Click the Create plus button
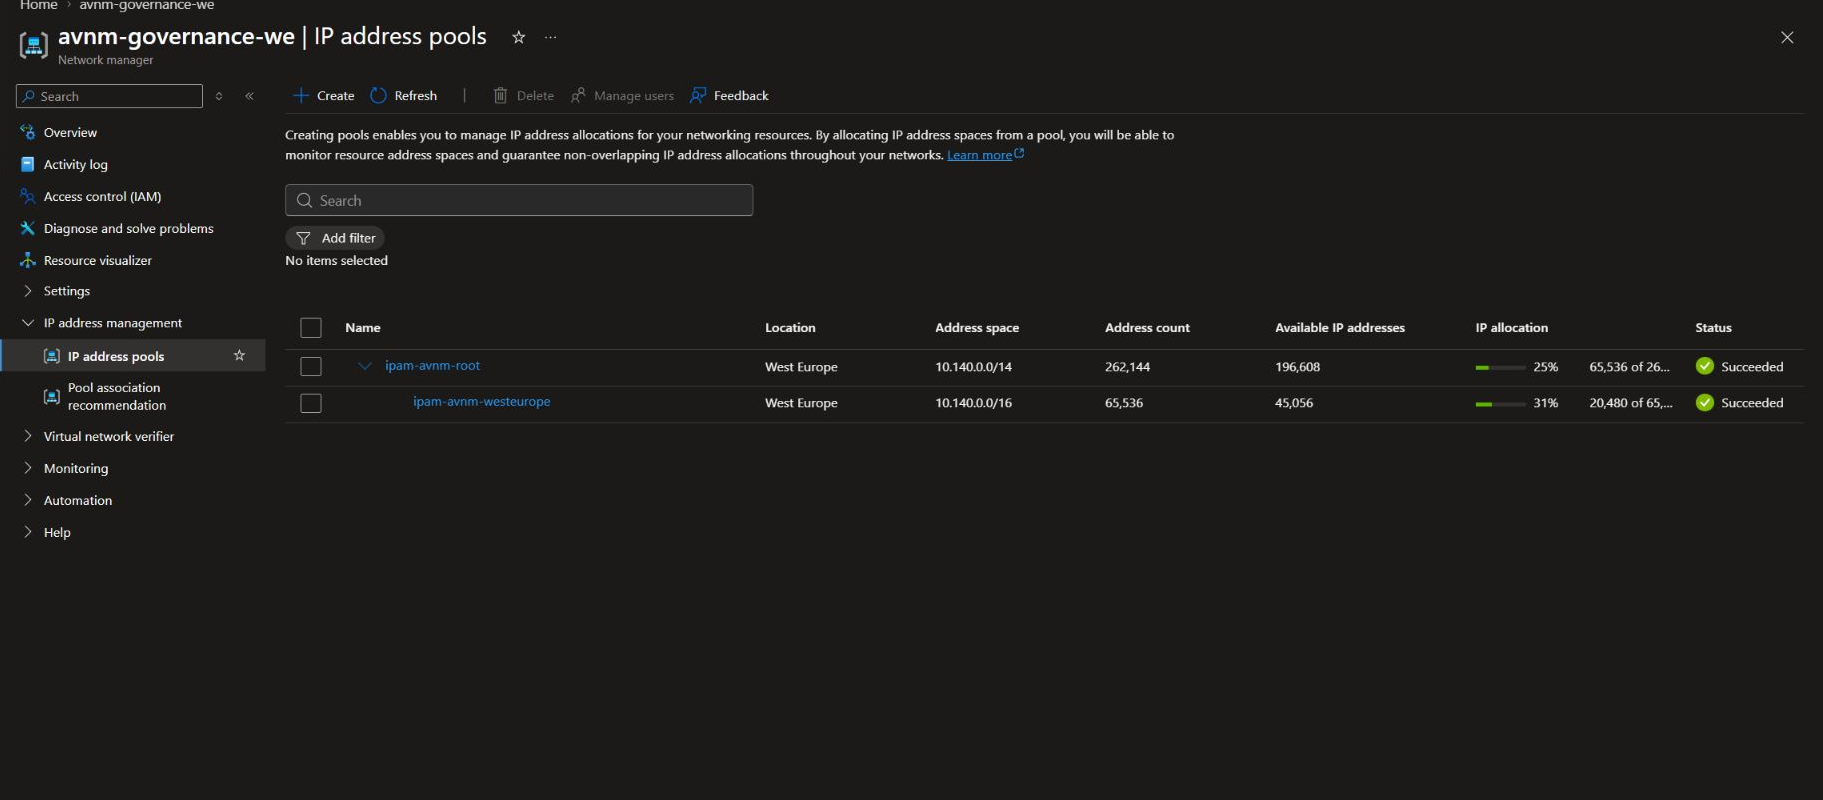 324,96
